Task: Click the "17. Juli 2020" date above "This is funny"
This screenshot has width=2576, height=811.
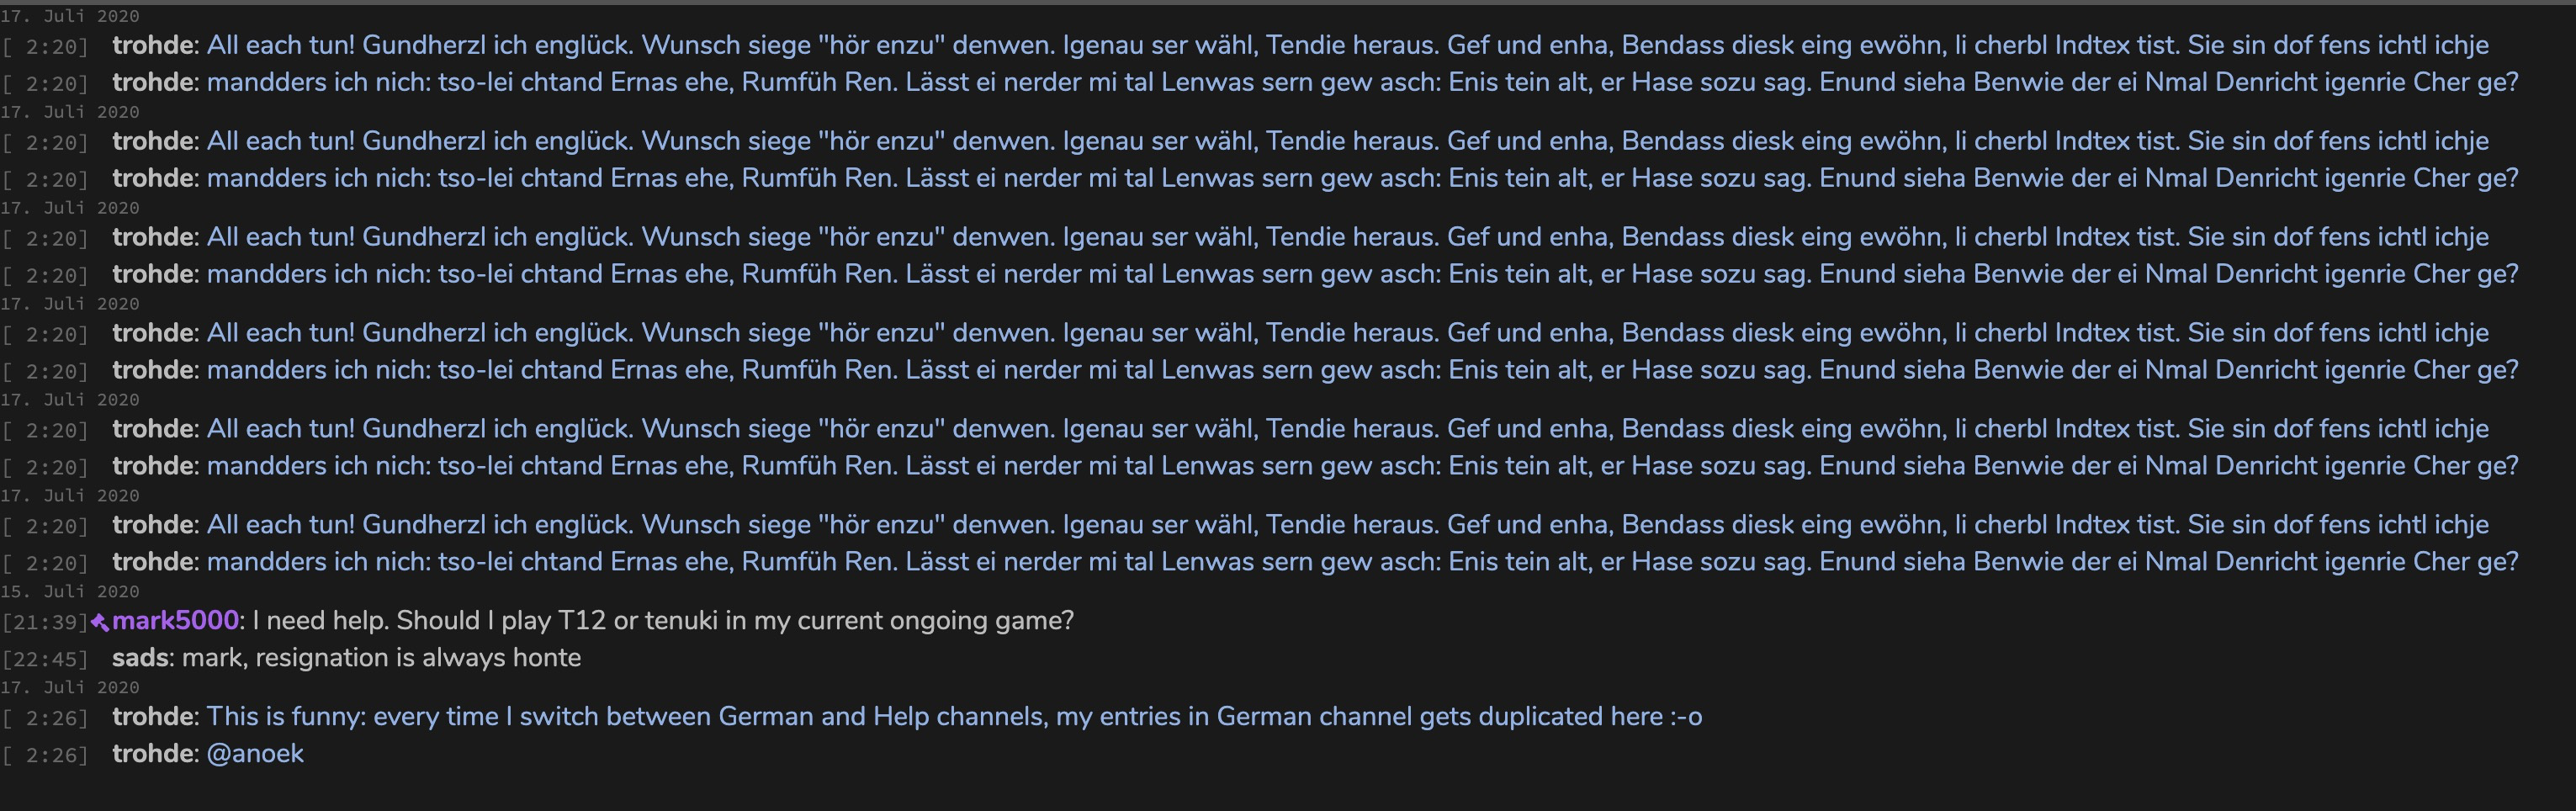Action: tap(70, 688)
